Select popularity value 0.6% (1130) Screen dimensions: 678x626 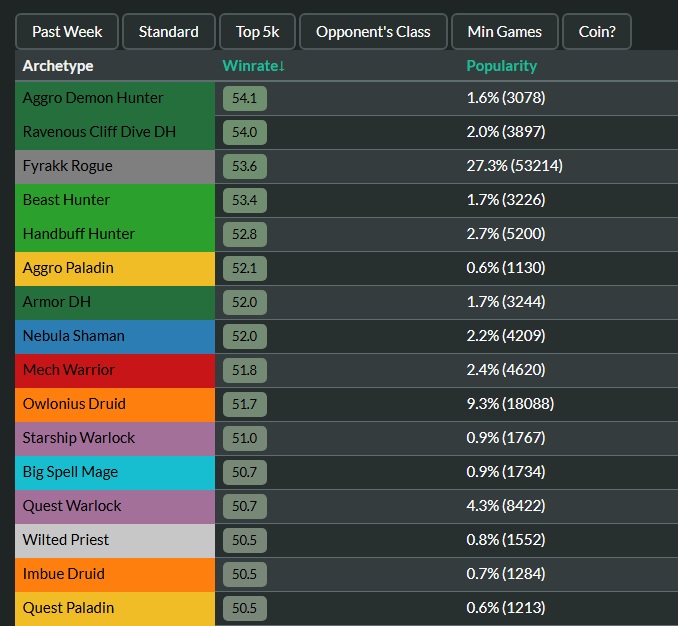[506, 268]
